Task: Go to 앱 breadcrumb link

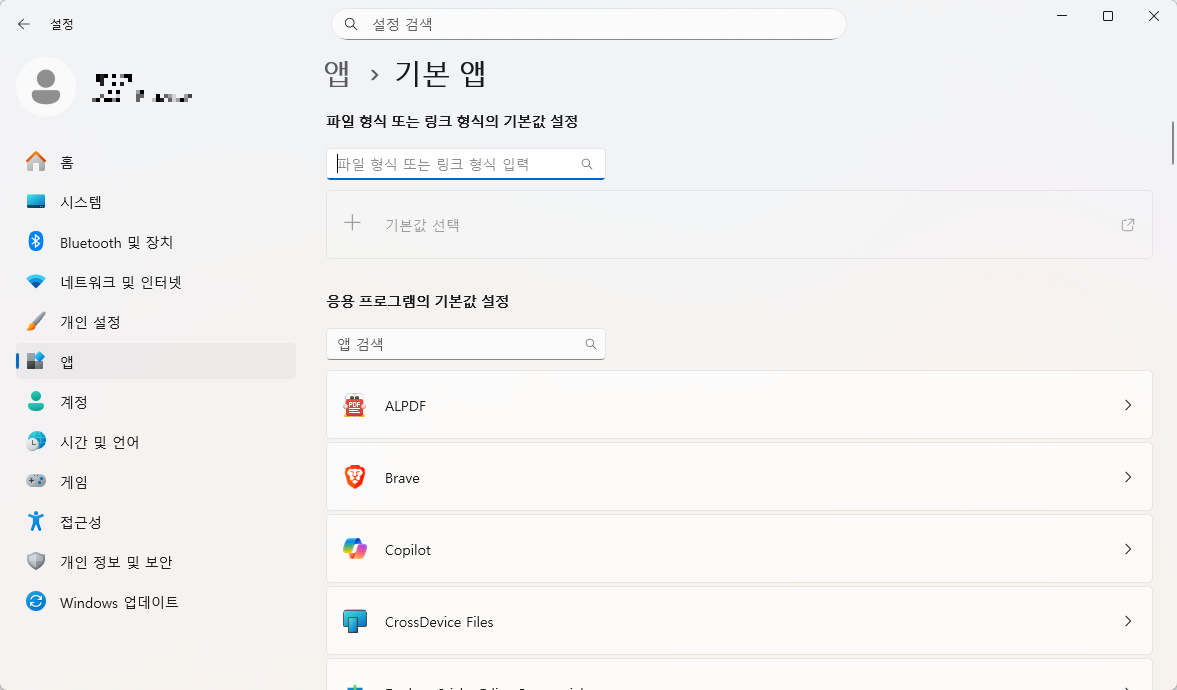Action: pos(337,74)
